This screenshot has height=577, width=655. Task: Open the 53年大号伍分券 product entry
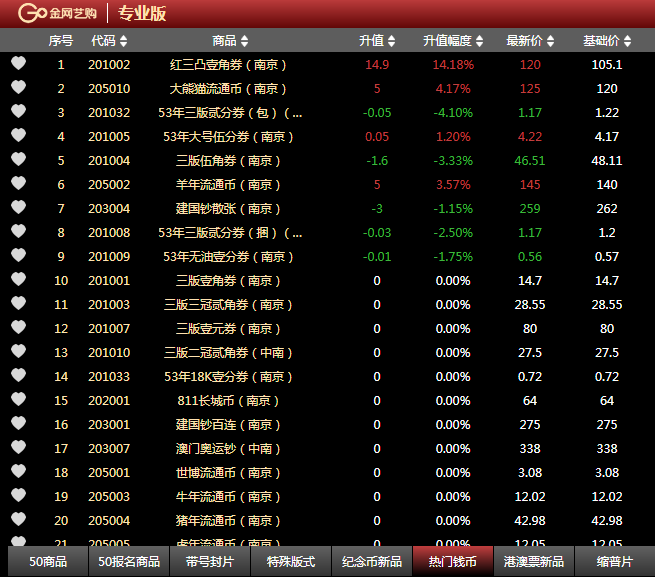point(229,136)
